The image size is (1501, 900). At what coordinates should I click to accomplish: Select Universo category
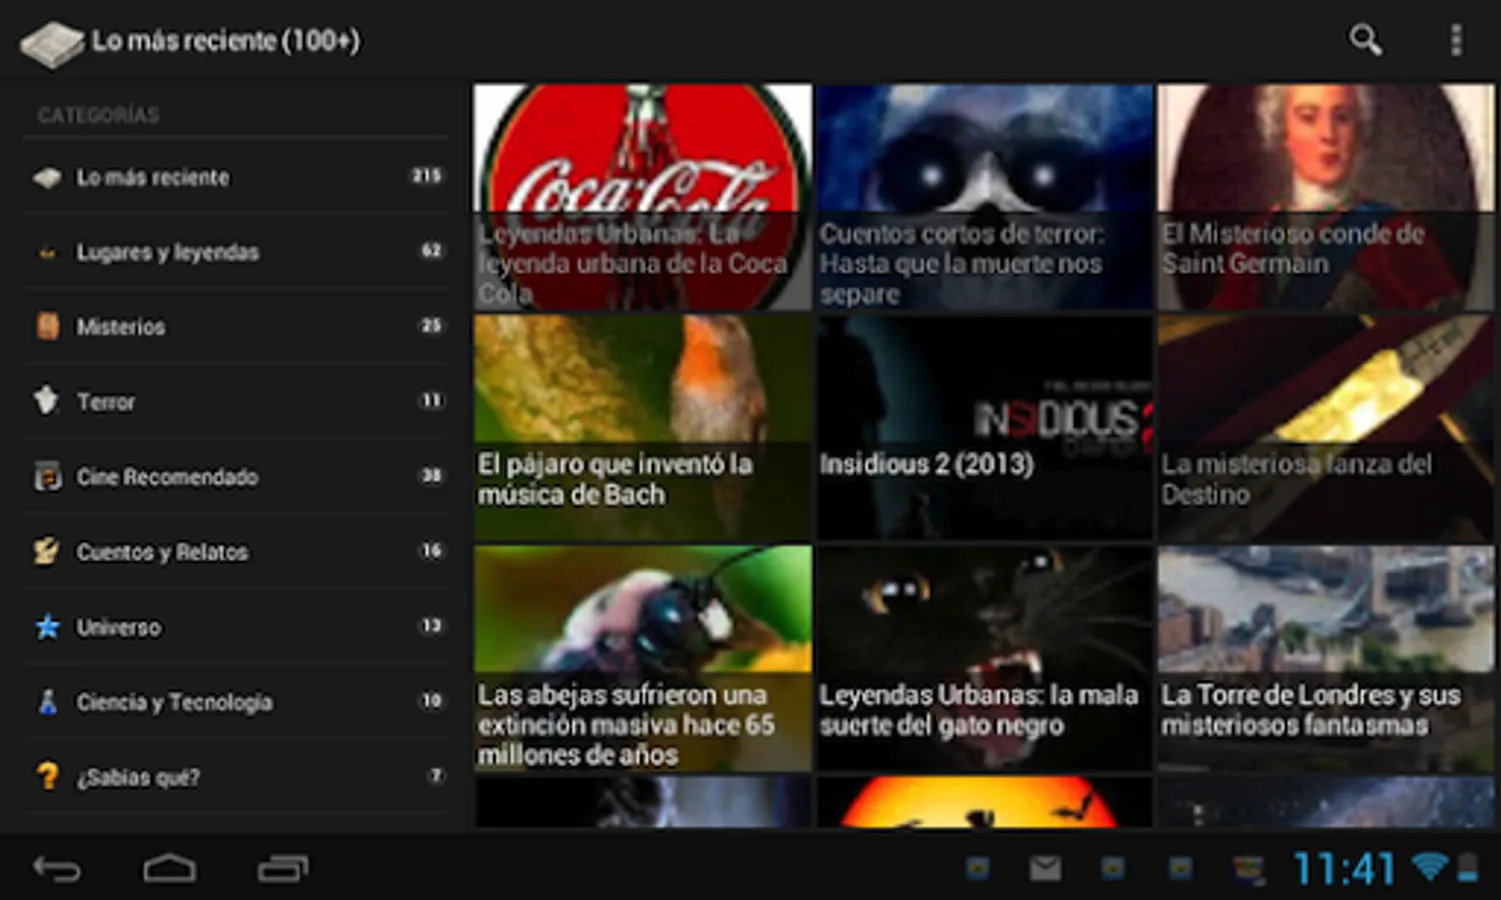pos(236,627)
